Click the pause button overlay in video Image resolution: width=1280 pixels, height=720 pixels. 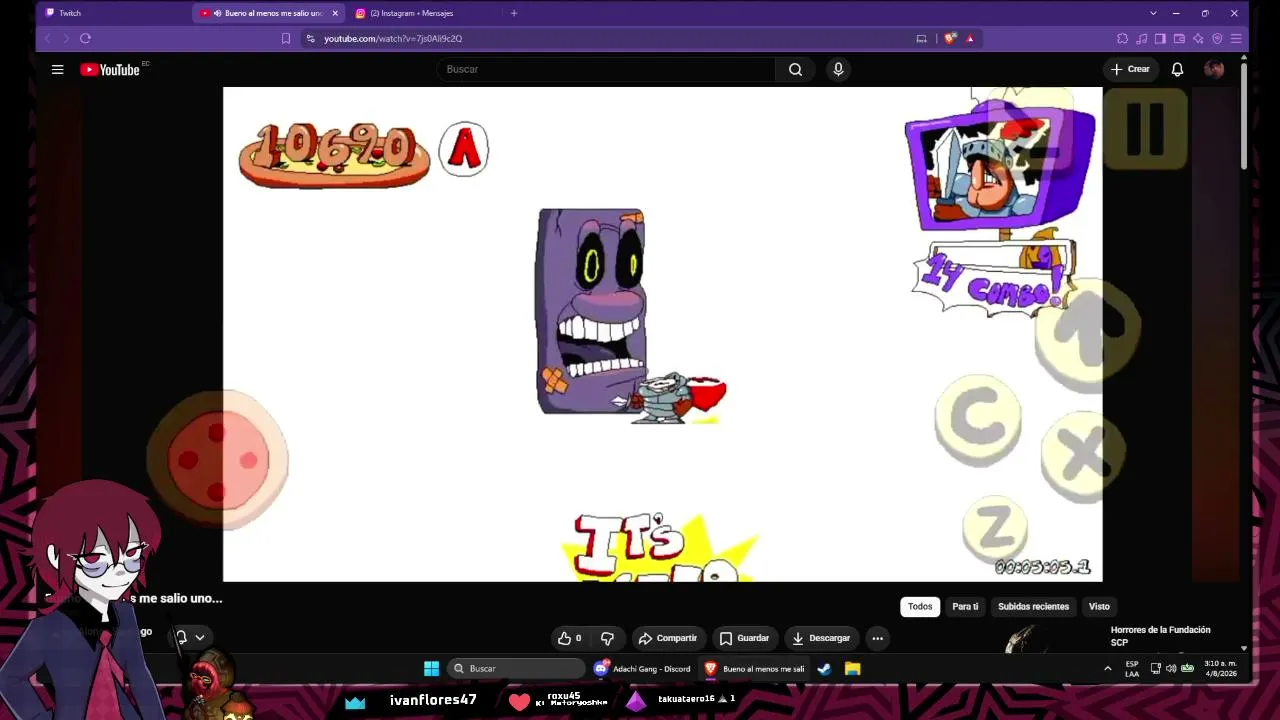tap(1145, 128)
